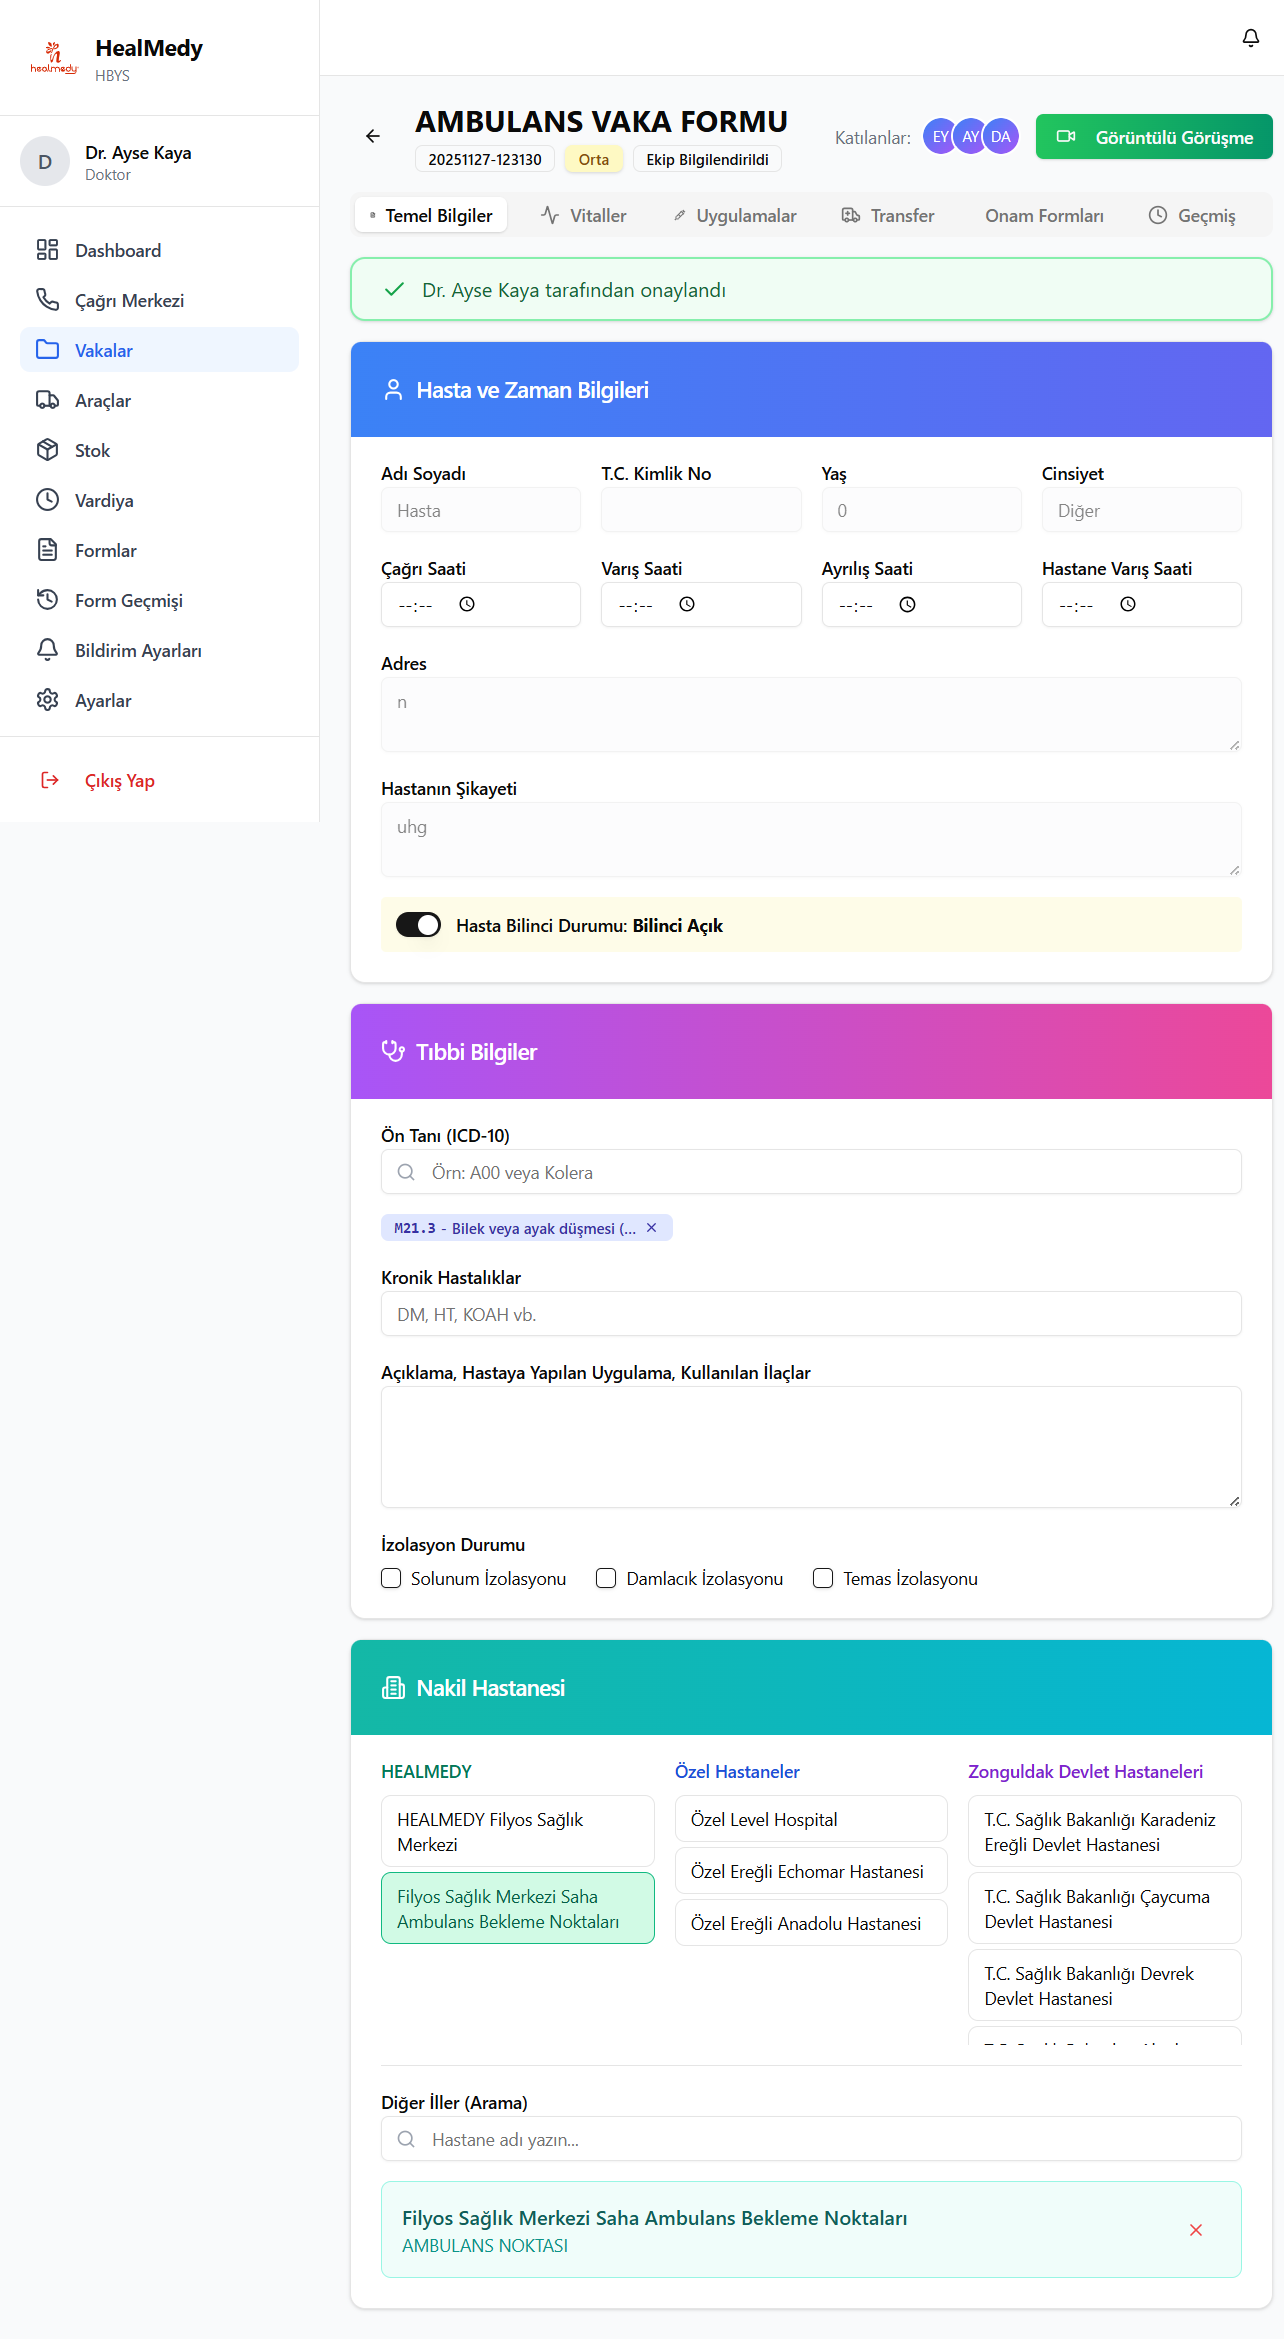Open clock picker for Hastane Varış Saati

click(x=1127, y=604)
